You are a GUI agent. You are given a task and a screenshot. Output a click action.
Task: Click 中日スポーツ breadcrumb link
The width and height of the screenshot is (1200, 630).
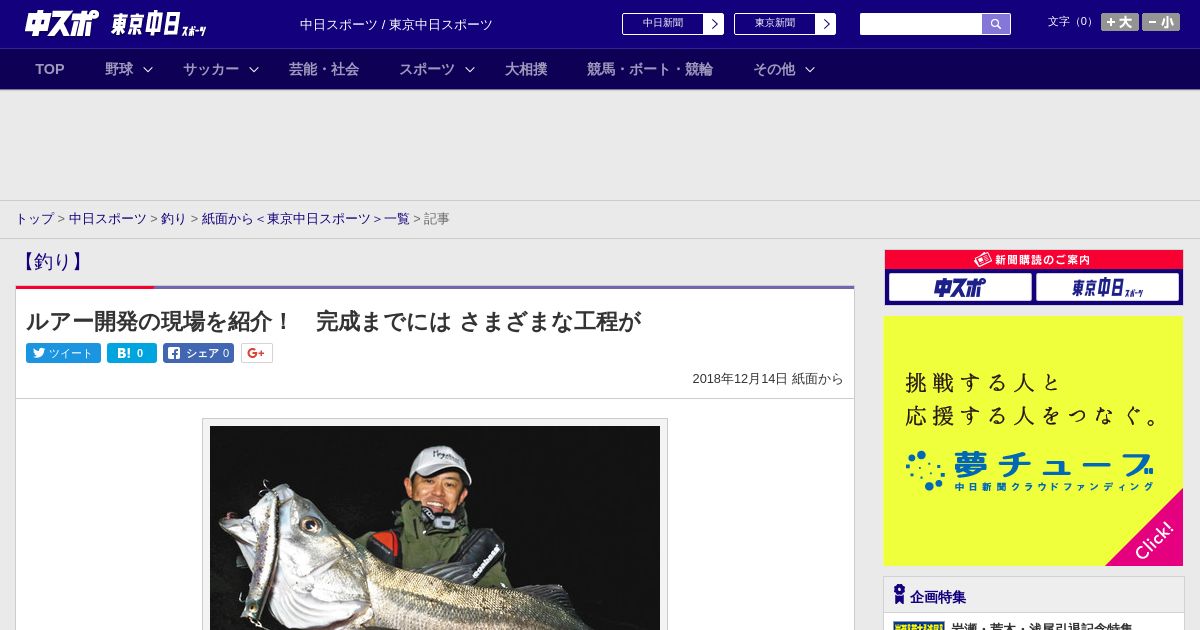pos(107,218)
